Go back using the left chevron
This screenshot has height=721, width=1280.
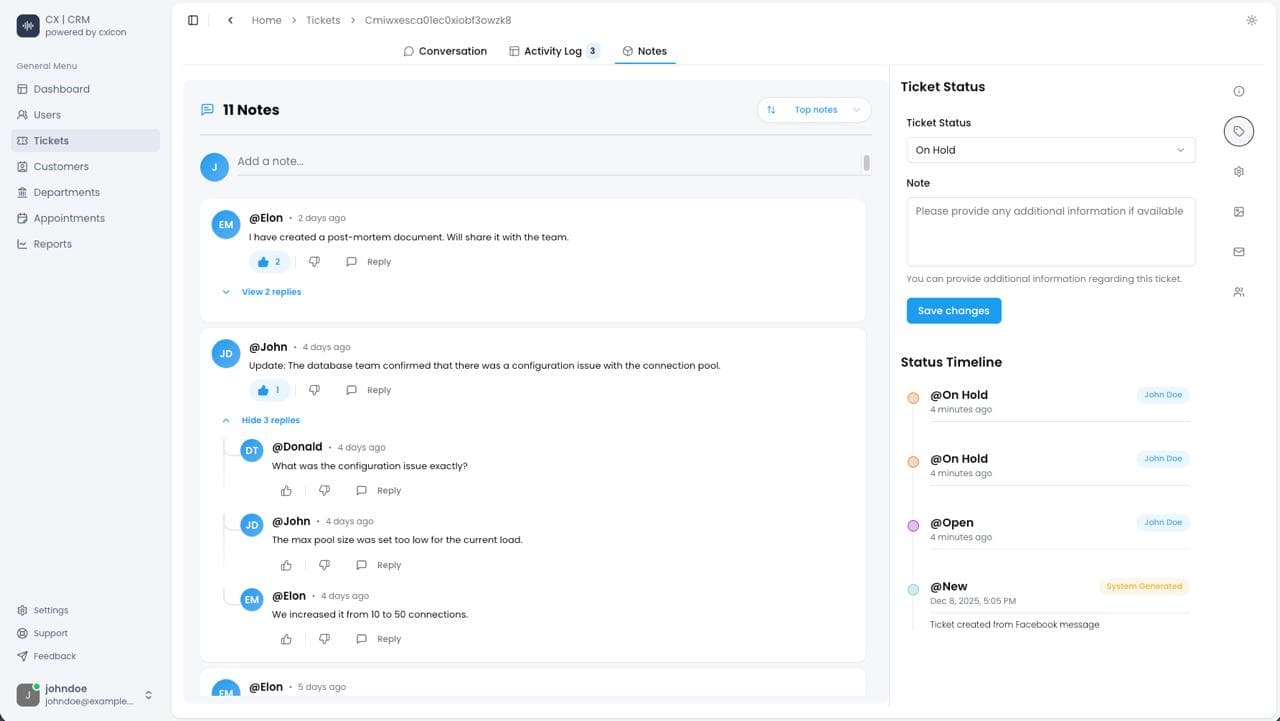click(x=230, y=20)
